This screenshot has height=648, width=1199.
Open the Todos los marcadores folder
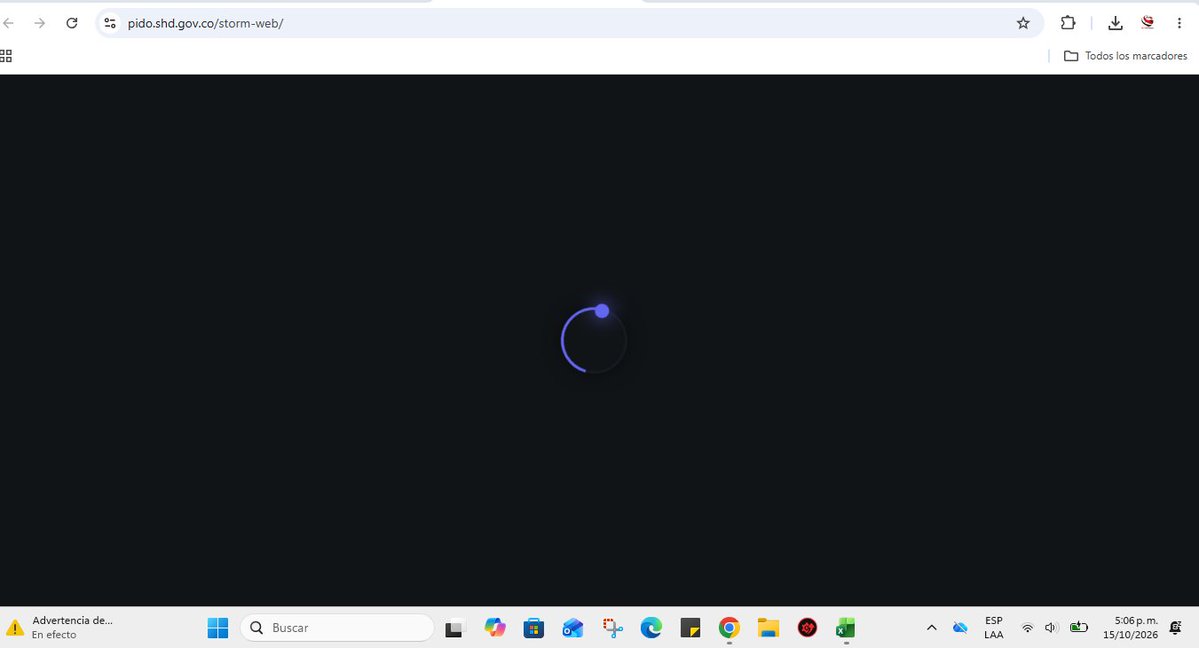[x=1126, y=56]
